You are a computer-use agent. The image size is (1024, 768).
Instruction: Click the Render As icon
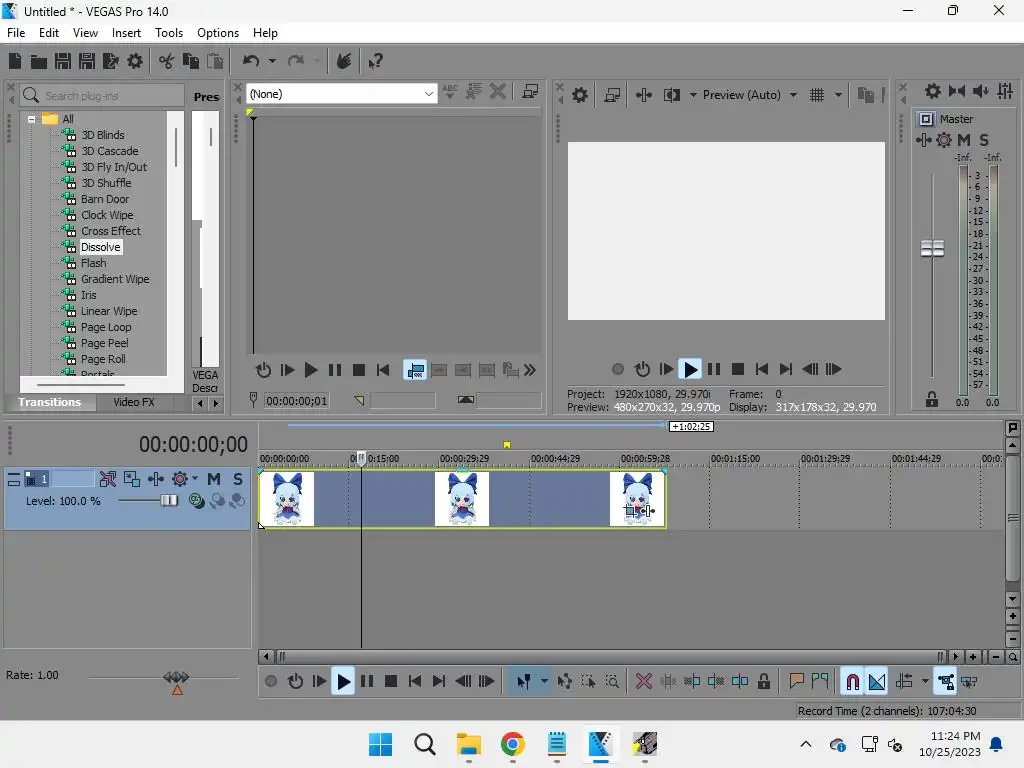tap(110, 61)
